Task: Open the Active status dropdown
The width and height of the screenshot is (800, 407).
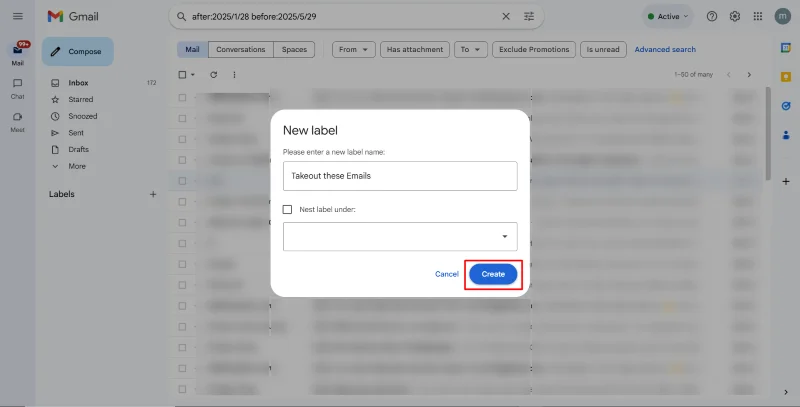Action: pyautogui.click(x=668, y=16)
